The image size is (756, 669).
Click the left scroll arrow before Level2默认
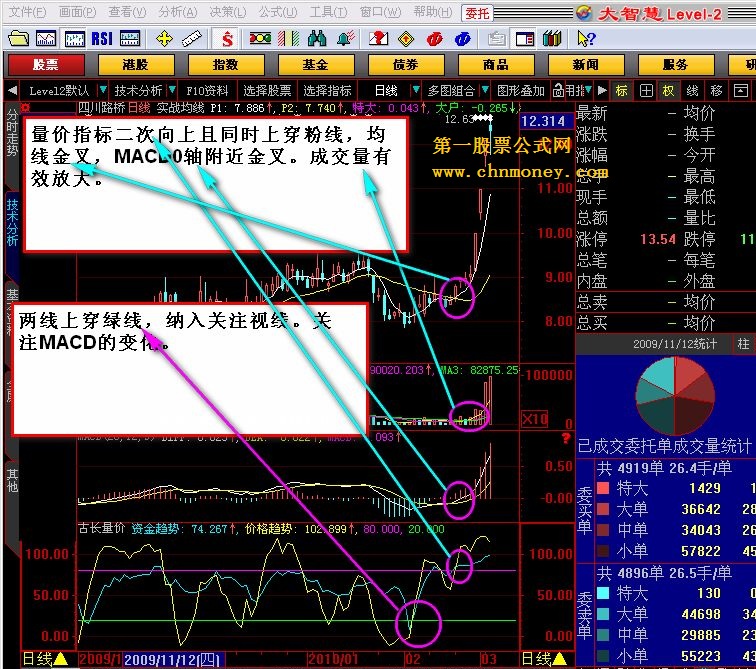tap(13, 90)
